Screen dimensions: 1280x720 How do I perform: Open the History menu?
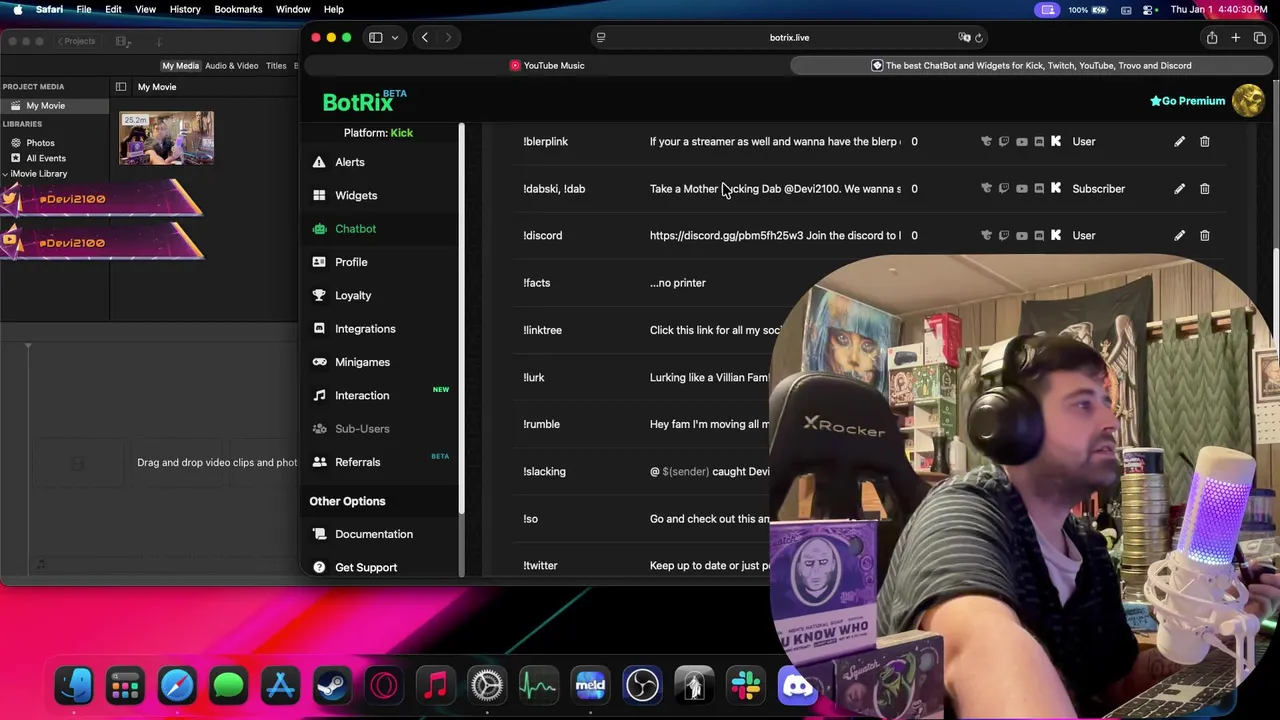185,9
